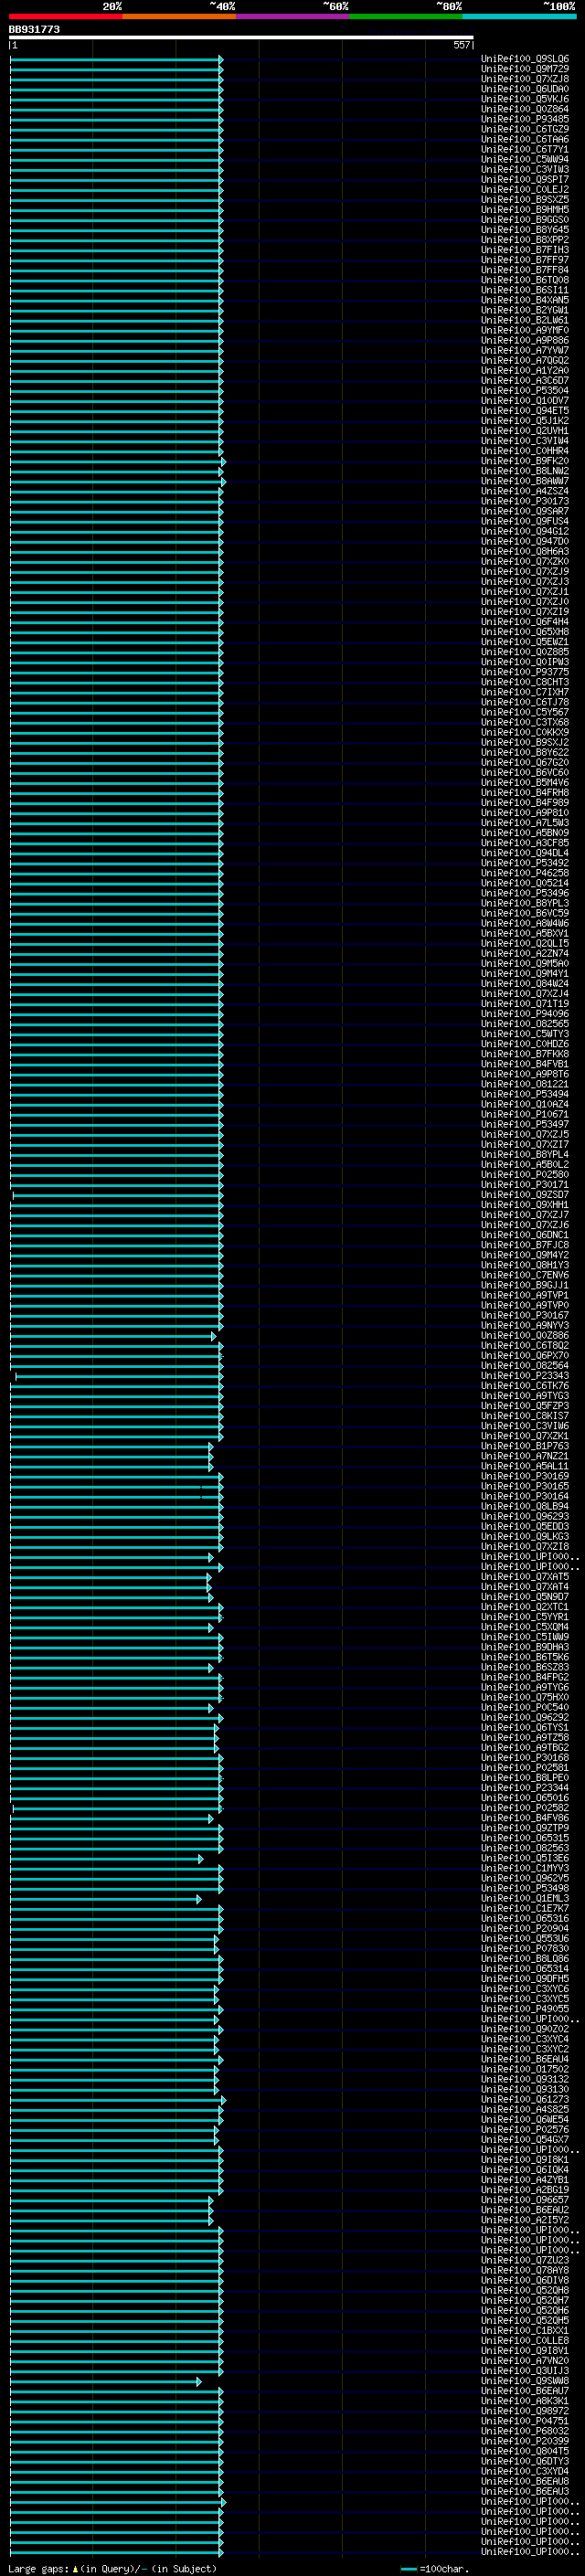The height and width of the screenshot is (2576, 585).
Task: Select hit UniRef100_Q6UDA0
Action: tap(525, 89)
